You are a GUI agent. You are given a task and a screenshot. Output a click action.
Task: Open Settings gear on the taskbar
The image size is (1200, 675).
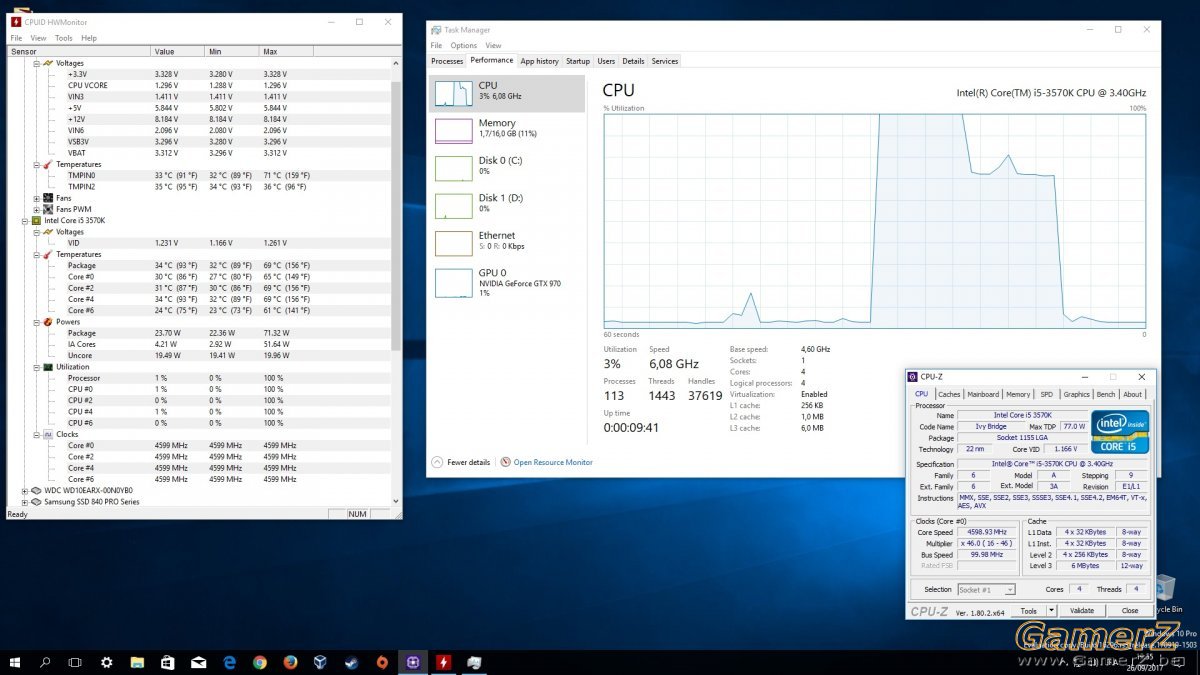pyautogui.click(x=107, y=662)
